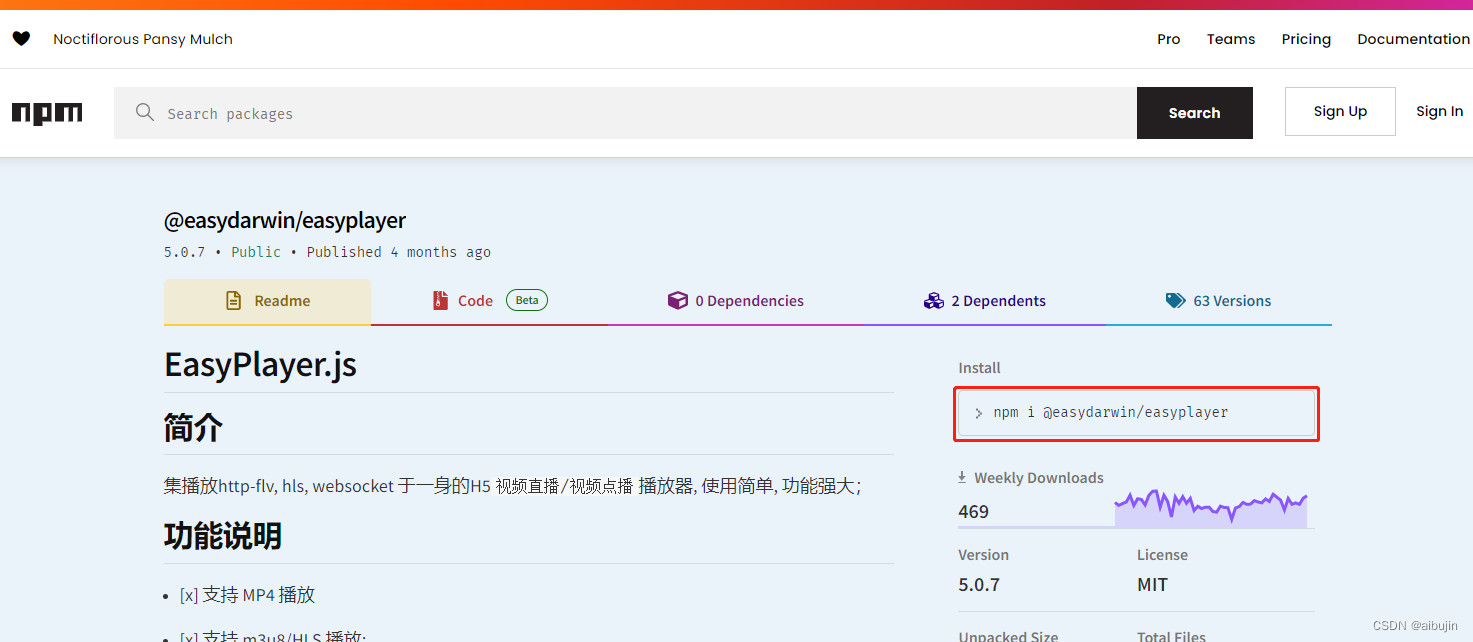Click the MIT license value
1473x642 pixels.
pos(1152,585)
